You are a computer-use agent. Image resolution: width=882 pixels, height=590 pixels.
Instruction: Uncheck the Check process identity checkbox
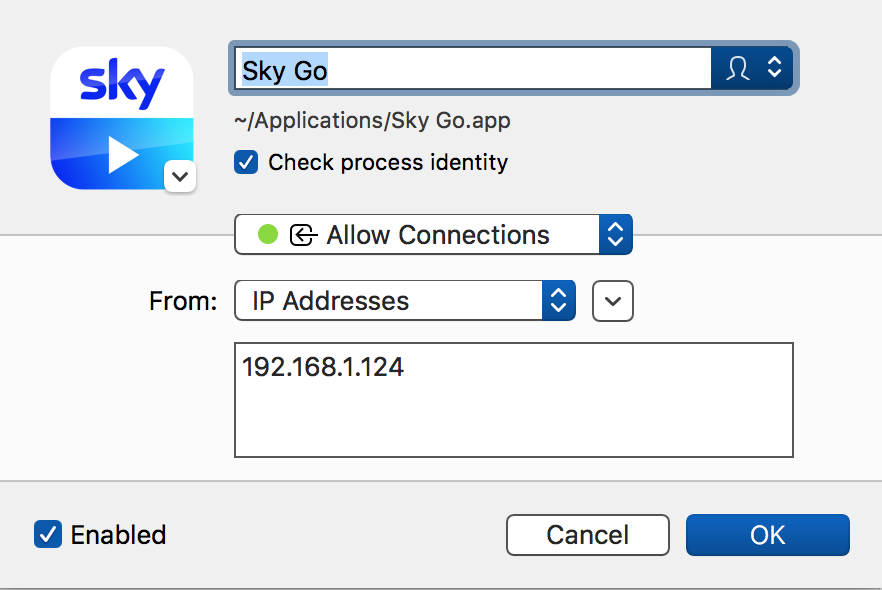pos(246,162)
